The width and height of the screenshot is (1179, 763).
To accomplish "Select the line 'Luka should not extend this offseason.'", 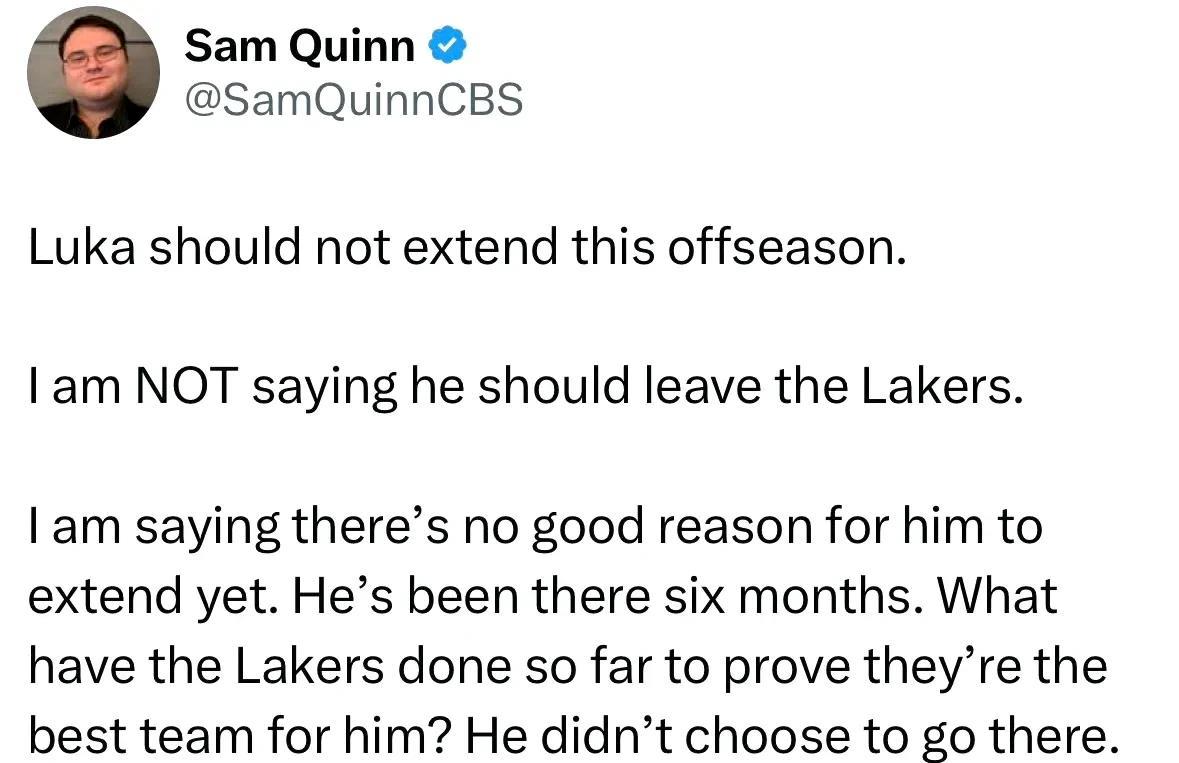I will click(468, 247).
